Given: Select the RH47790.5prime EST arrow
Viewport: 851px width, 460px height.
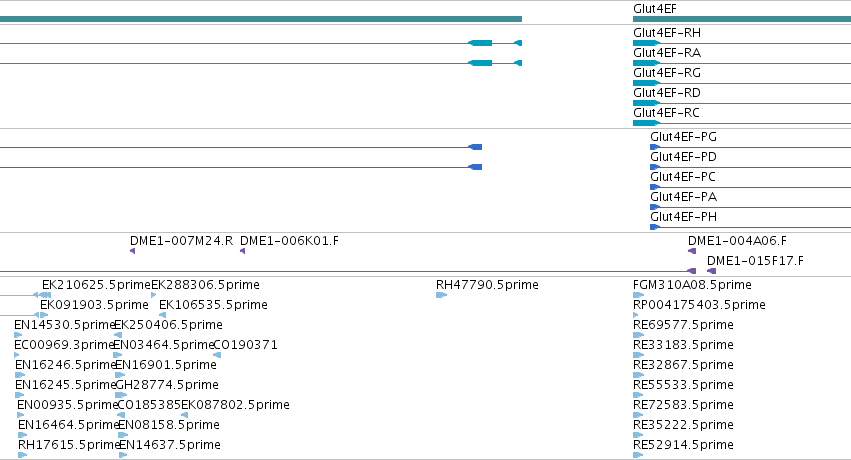Looking at the screenshot, I should pyautogui.click(x=441, y=295).
